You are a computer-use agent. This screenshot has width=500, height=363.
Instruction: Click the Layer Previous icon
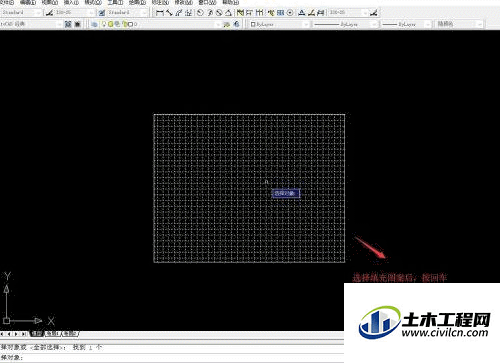point(236,24)
